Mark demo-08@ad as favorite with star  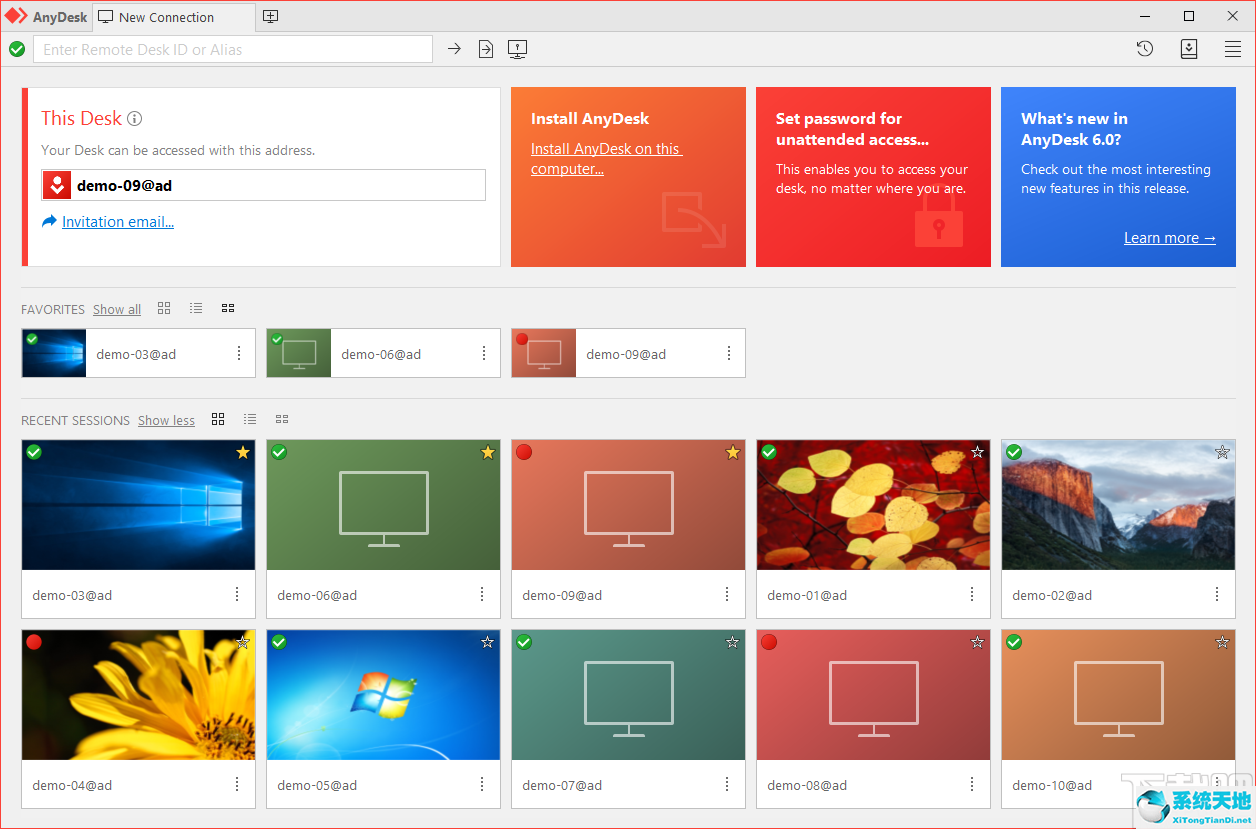coord(978,642)
